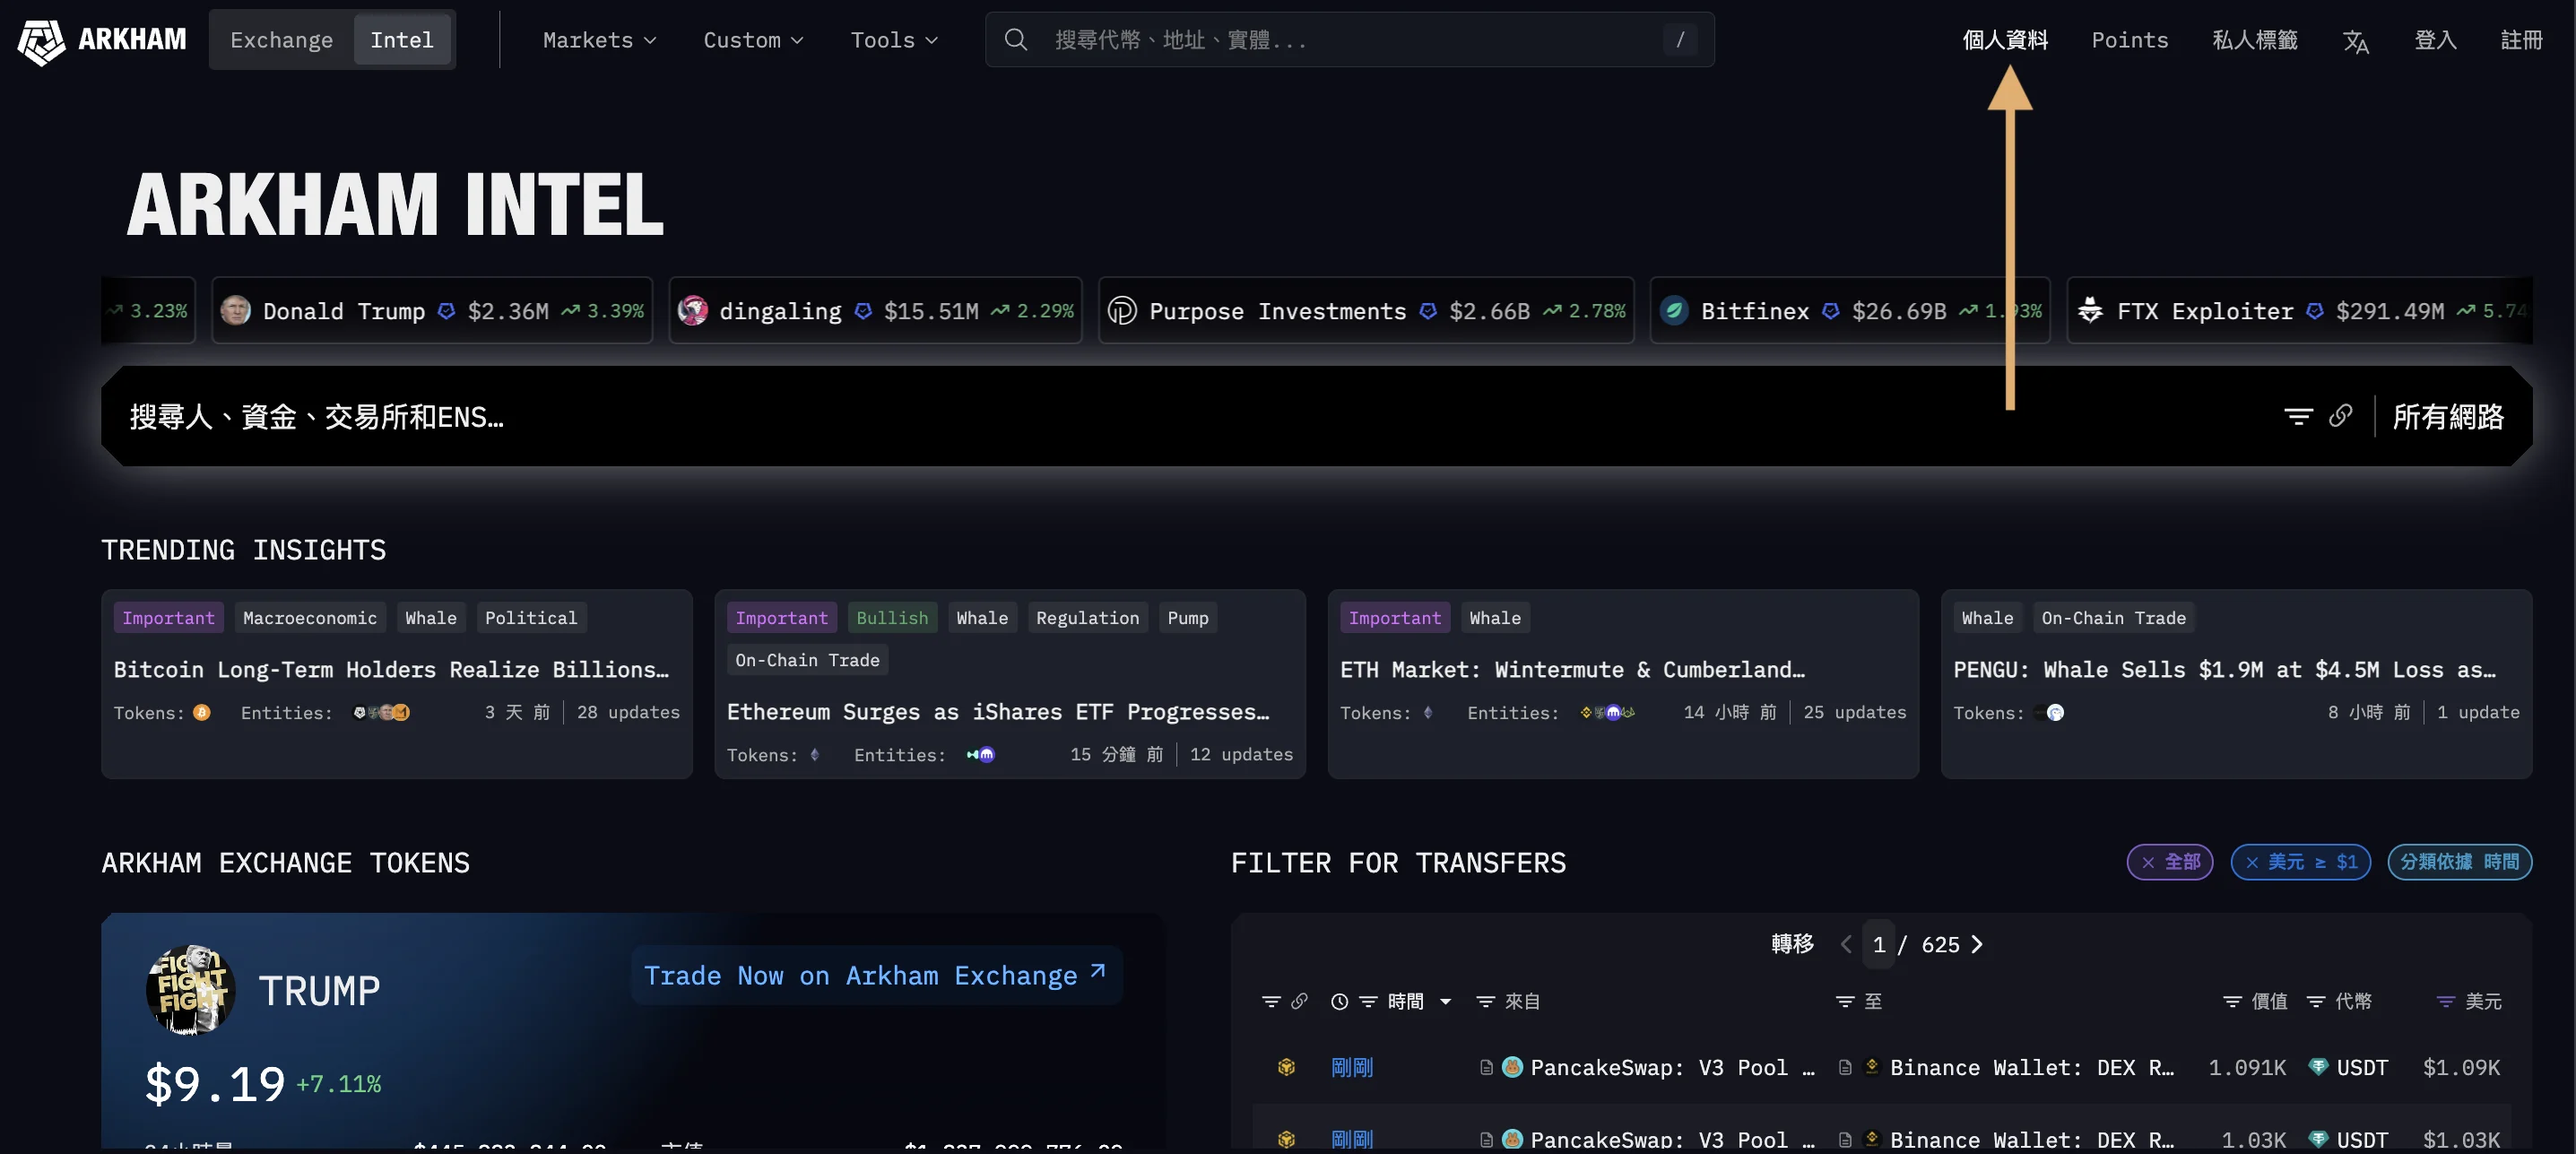Viewport: 2576px width, 1154px height.
Task: Open the PENGU Whale Sells insight
Action: [2224, 669]
